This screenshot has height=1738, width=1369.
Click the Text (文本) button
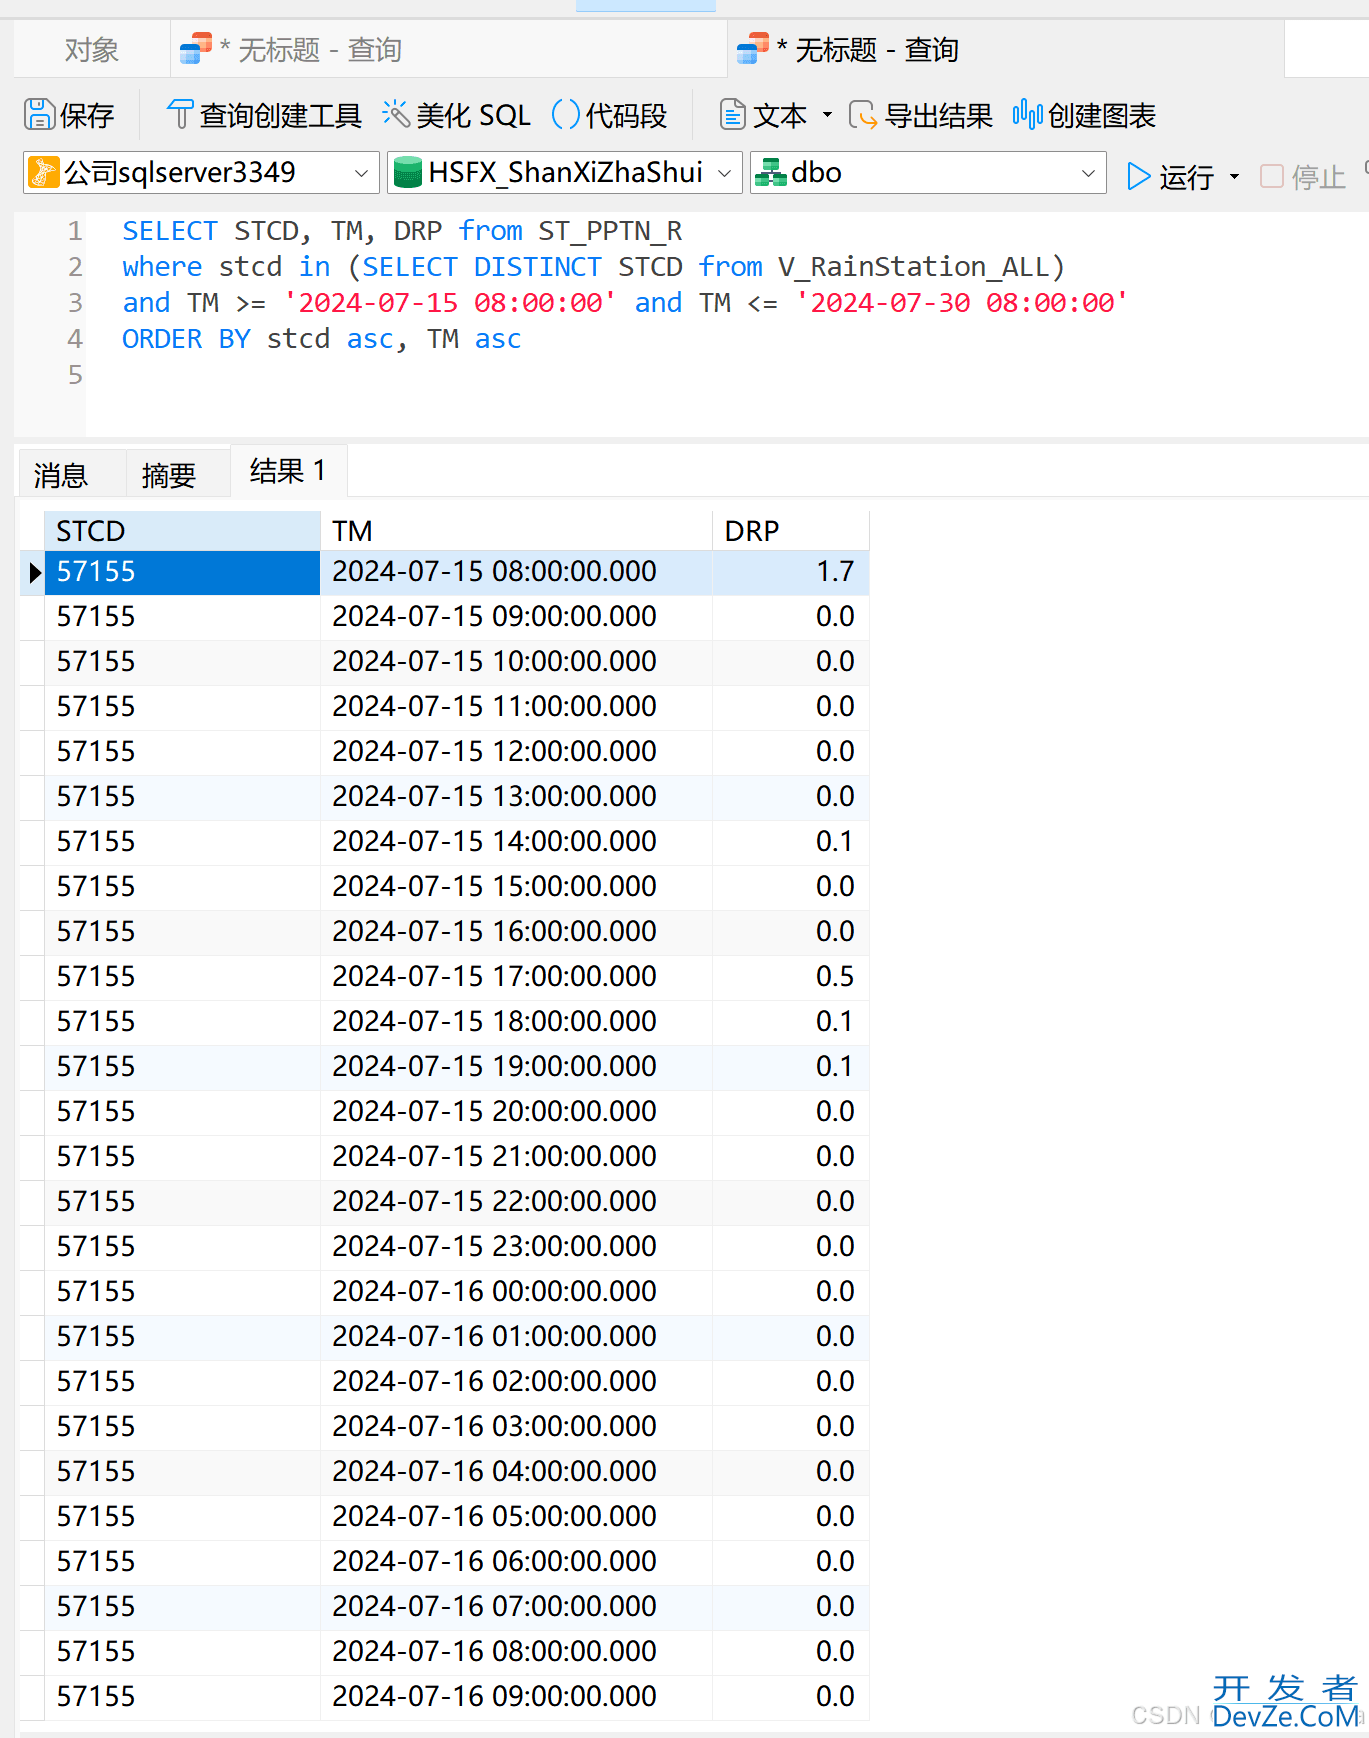(x=763, y=115)
